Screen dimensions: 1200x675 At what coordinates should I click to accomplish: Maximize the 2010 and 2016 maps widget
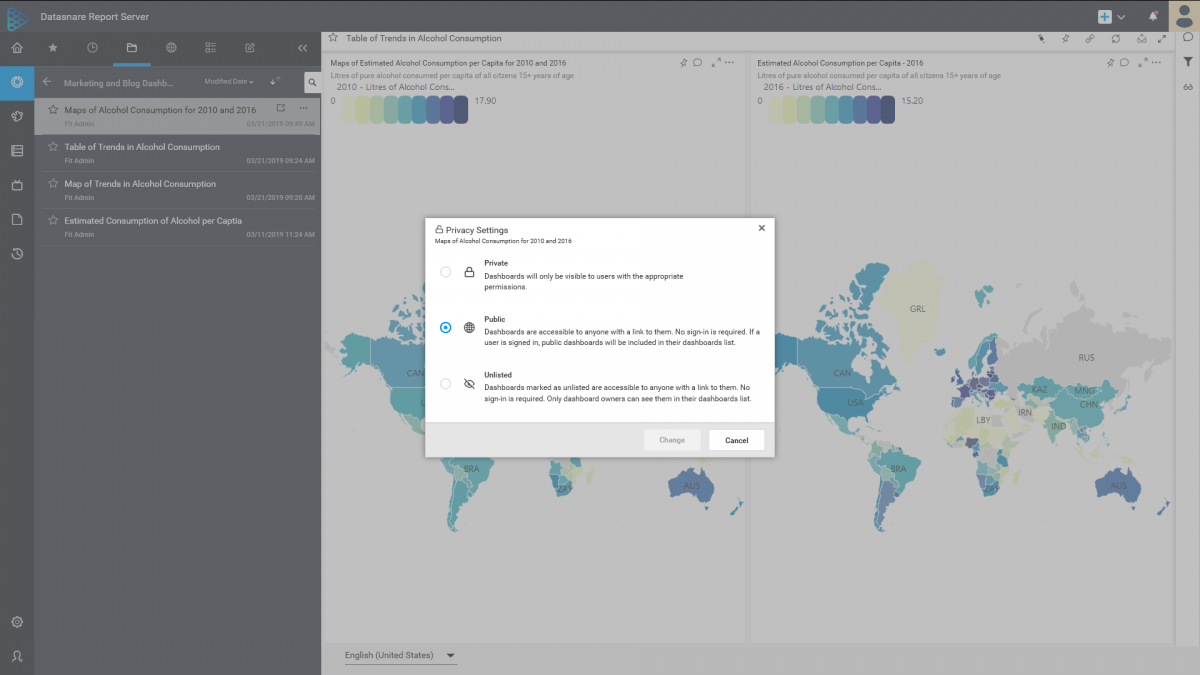click(x=716, y=62)
